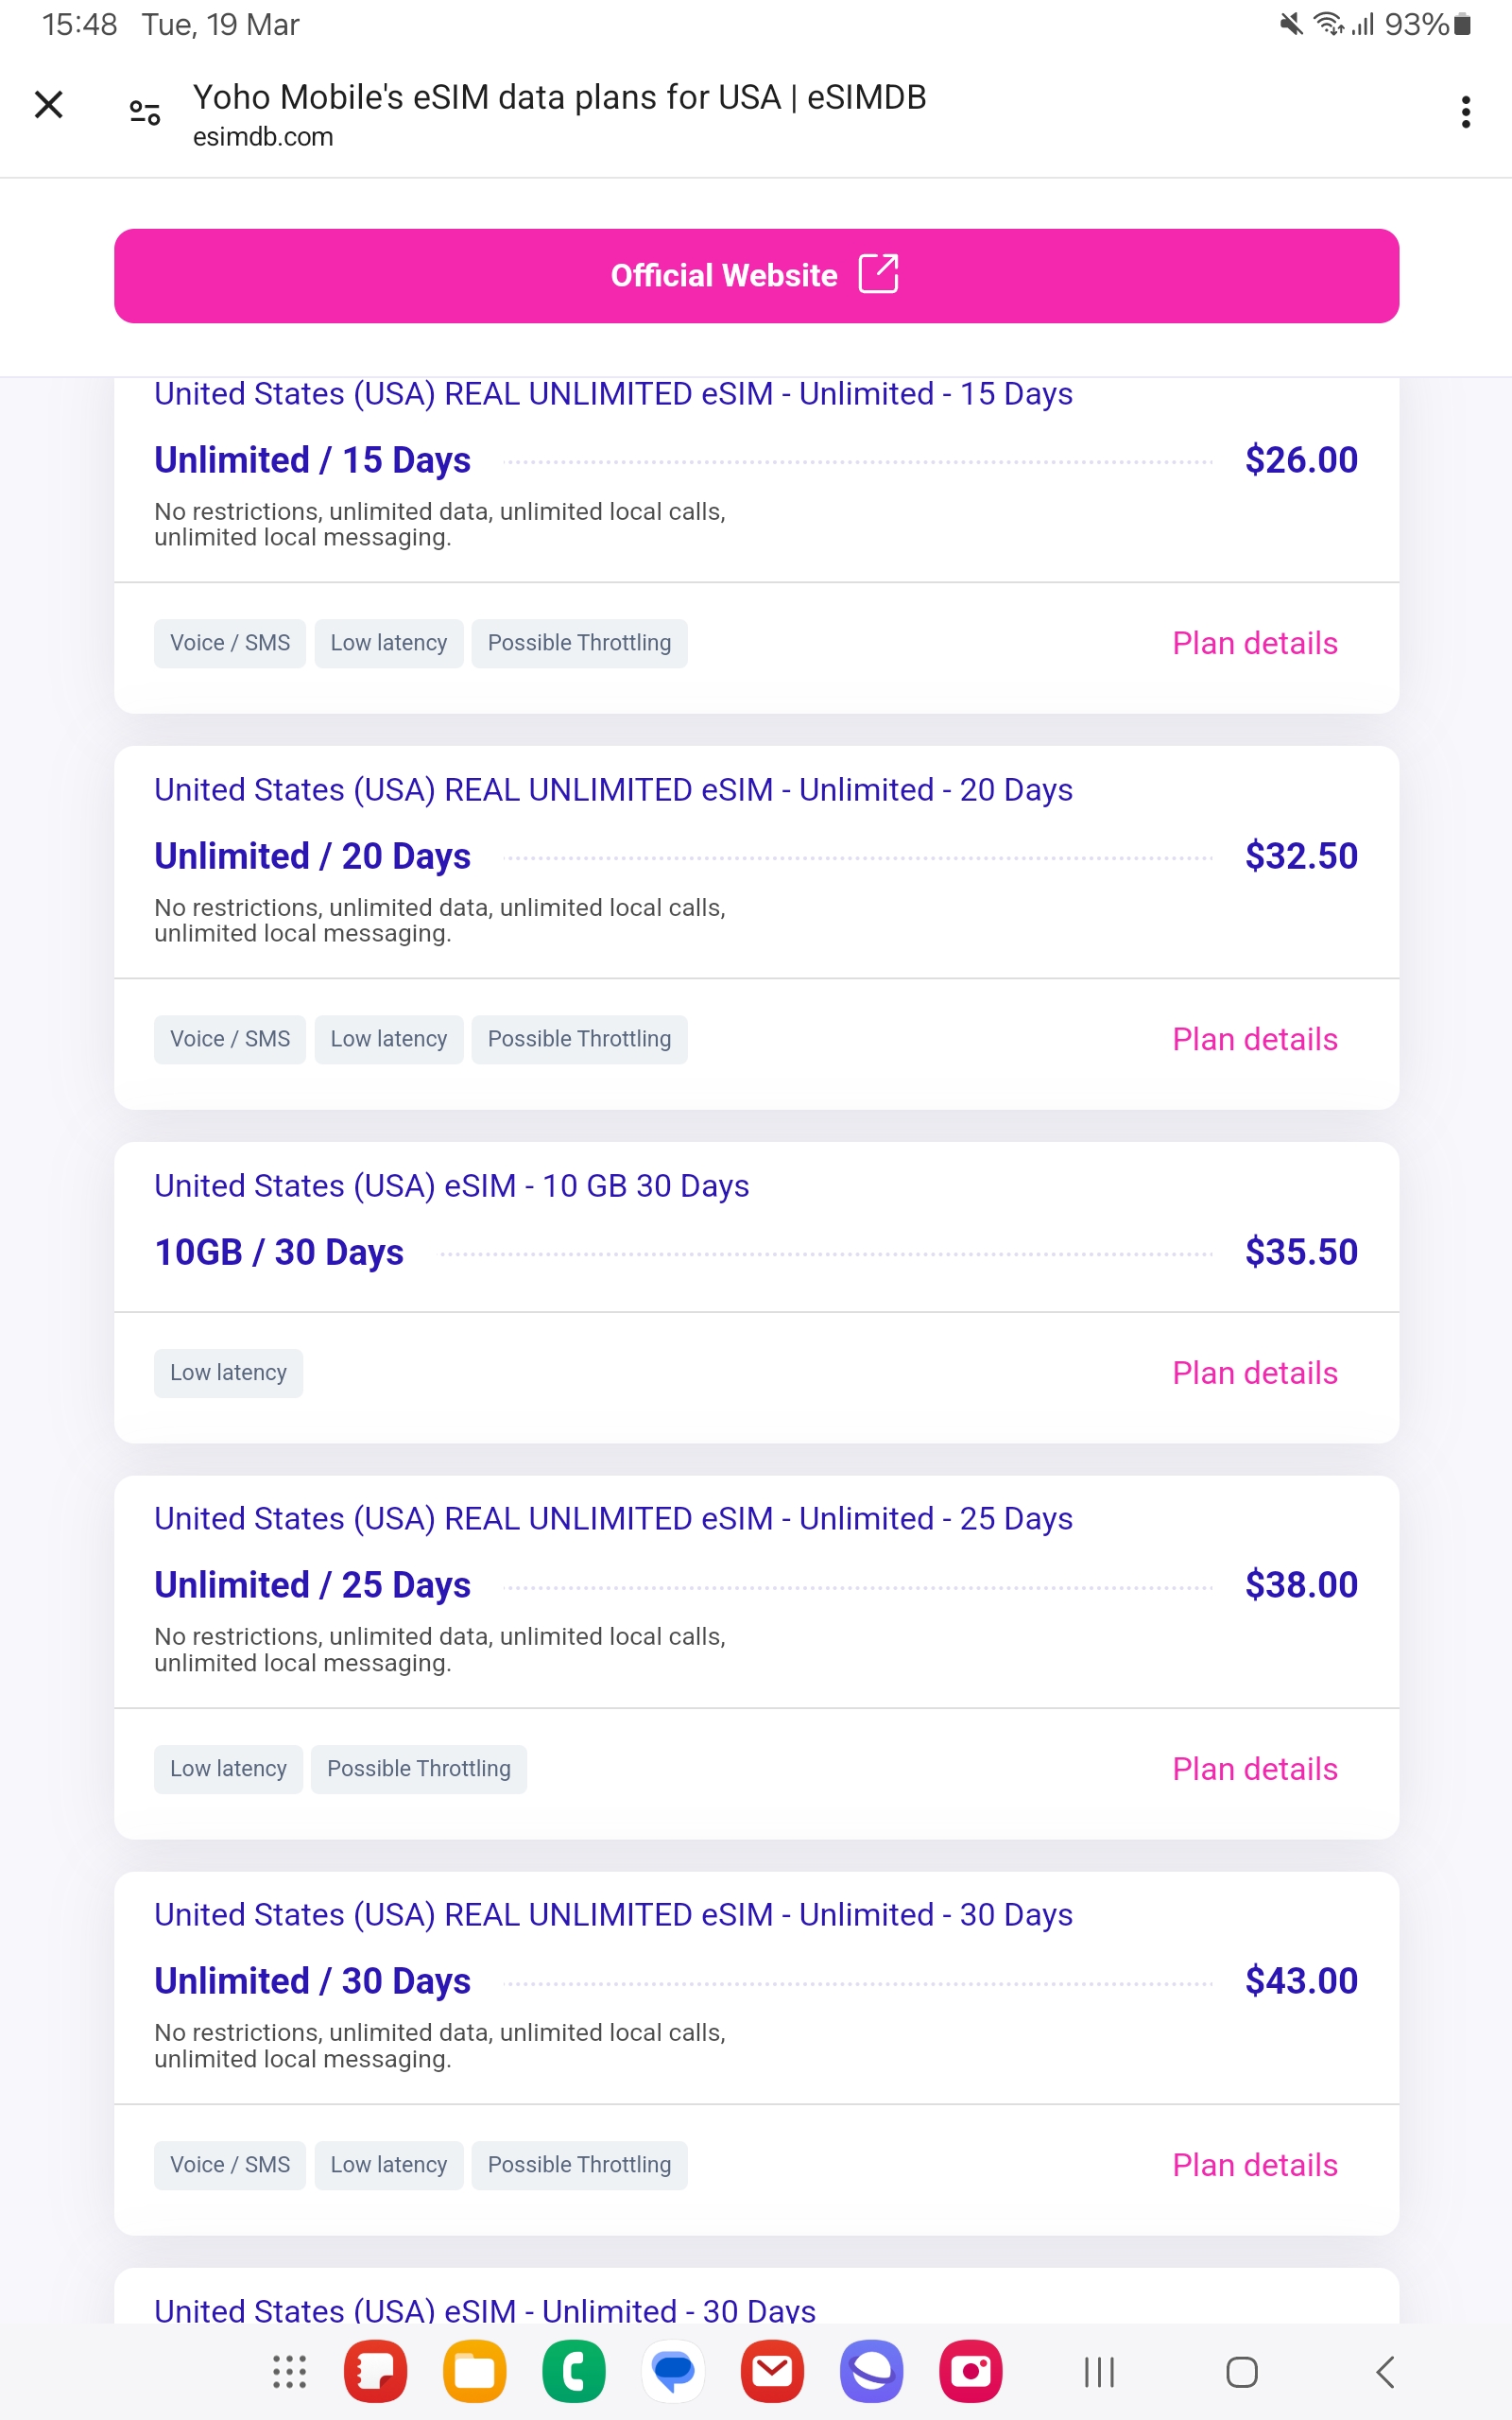Open Plan details for Unlimited 15 Days
Viewport: 1512px width, 2420px height.
point(1254,643)
